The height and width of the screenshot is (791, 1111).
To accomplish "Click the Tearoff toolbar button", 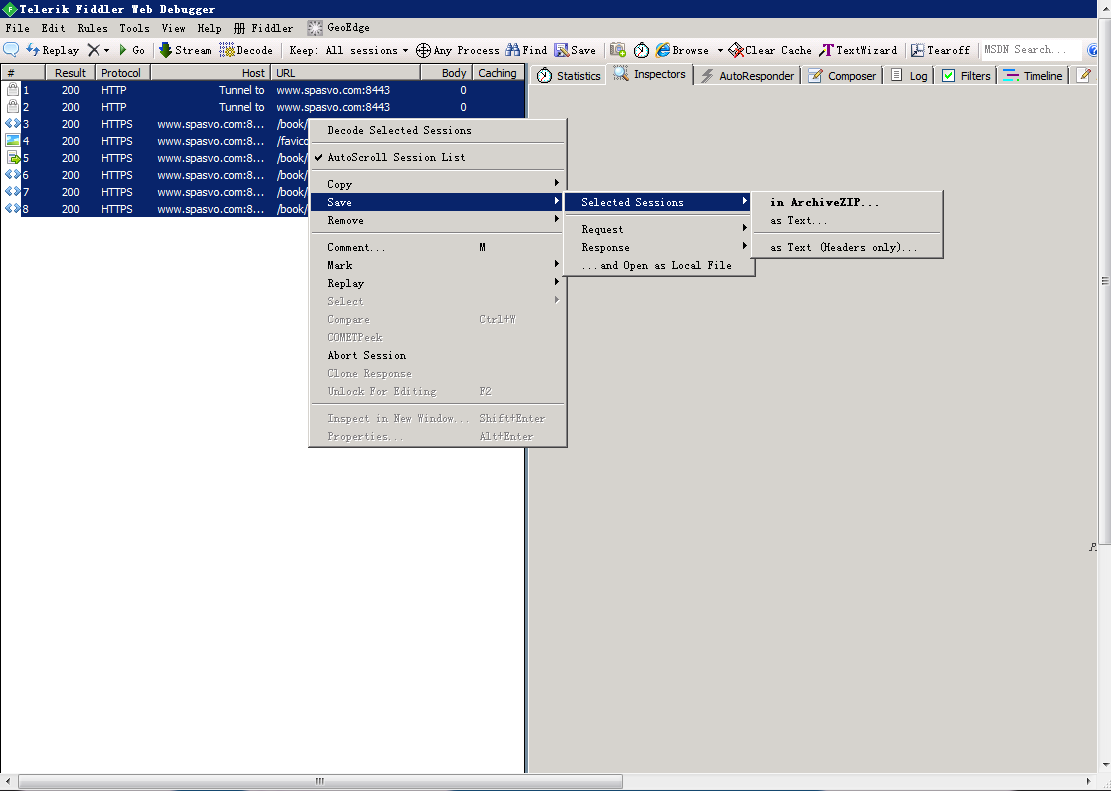I will (x=940, y=50).
